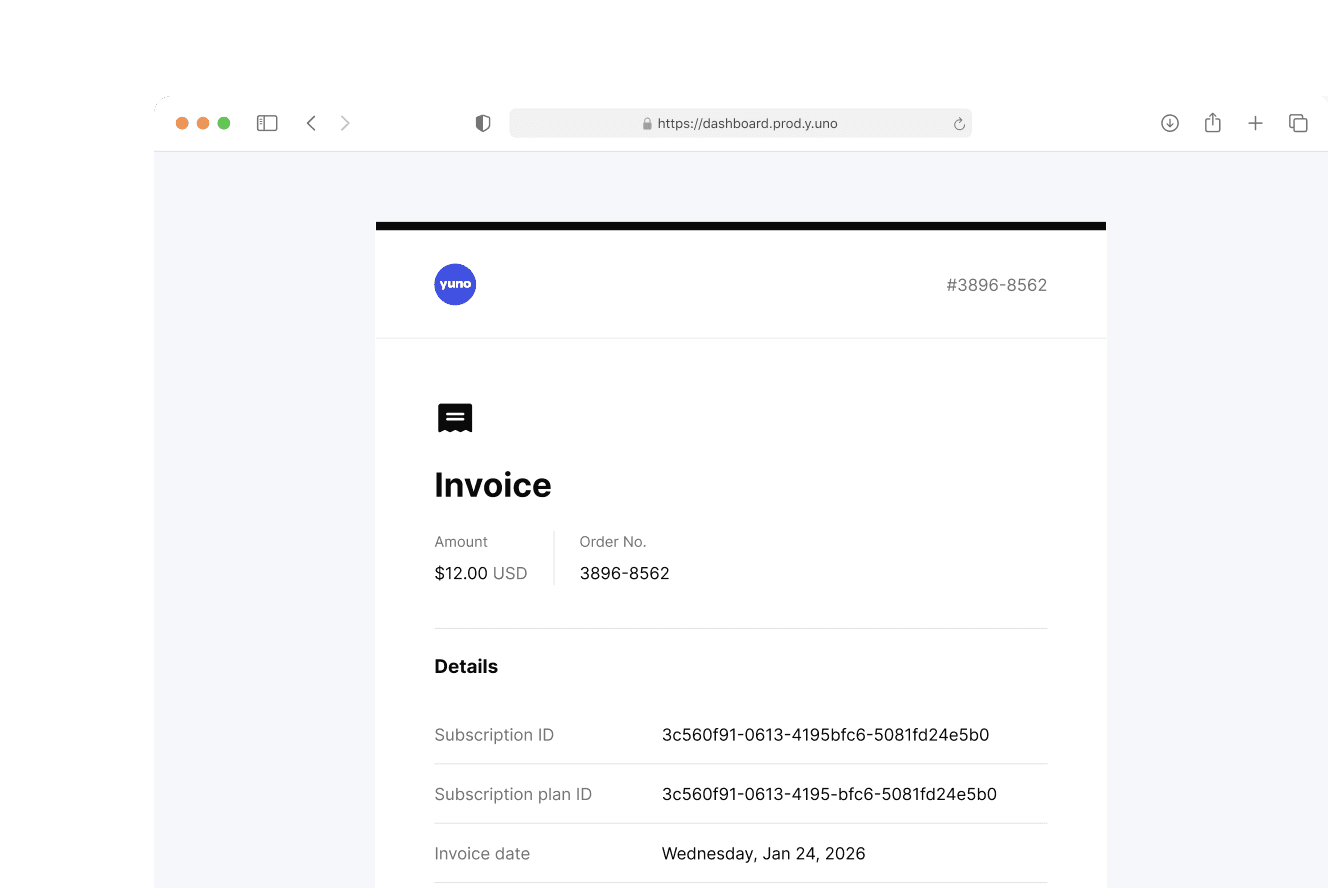This screenshot has height=888, width=1328.
Task: Click the Amount label
Action: point(461,542)
